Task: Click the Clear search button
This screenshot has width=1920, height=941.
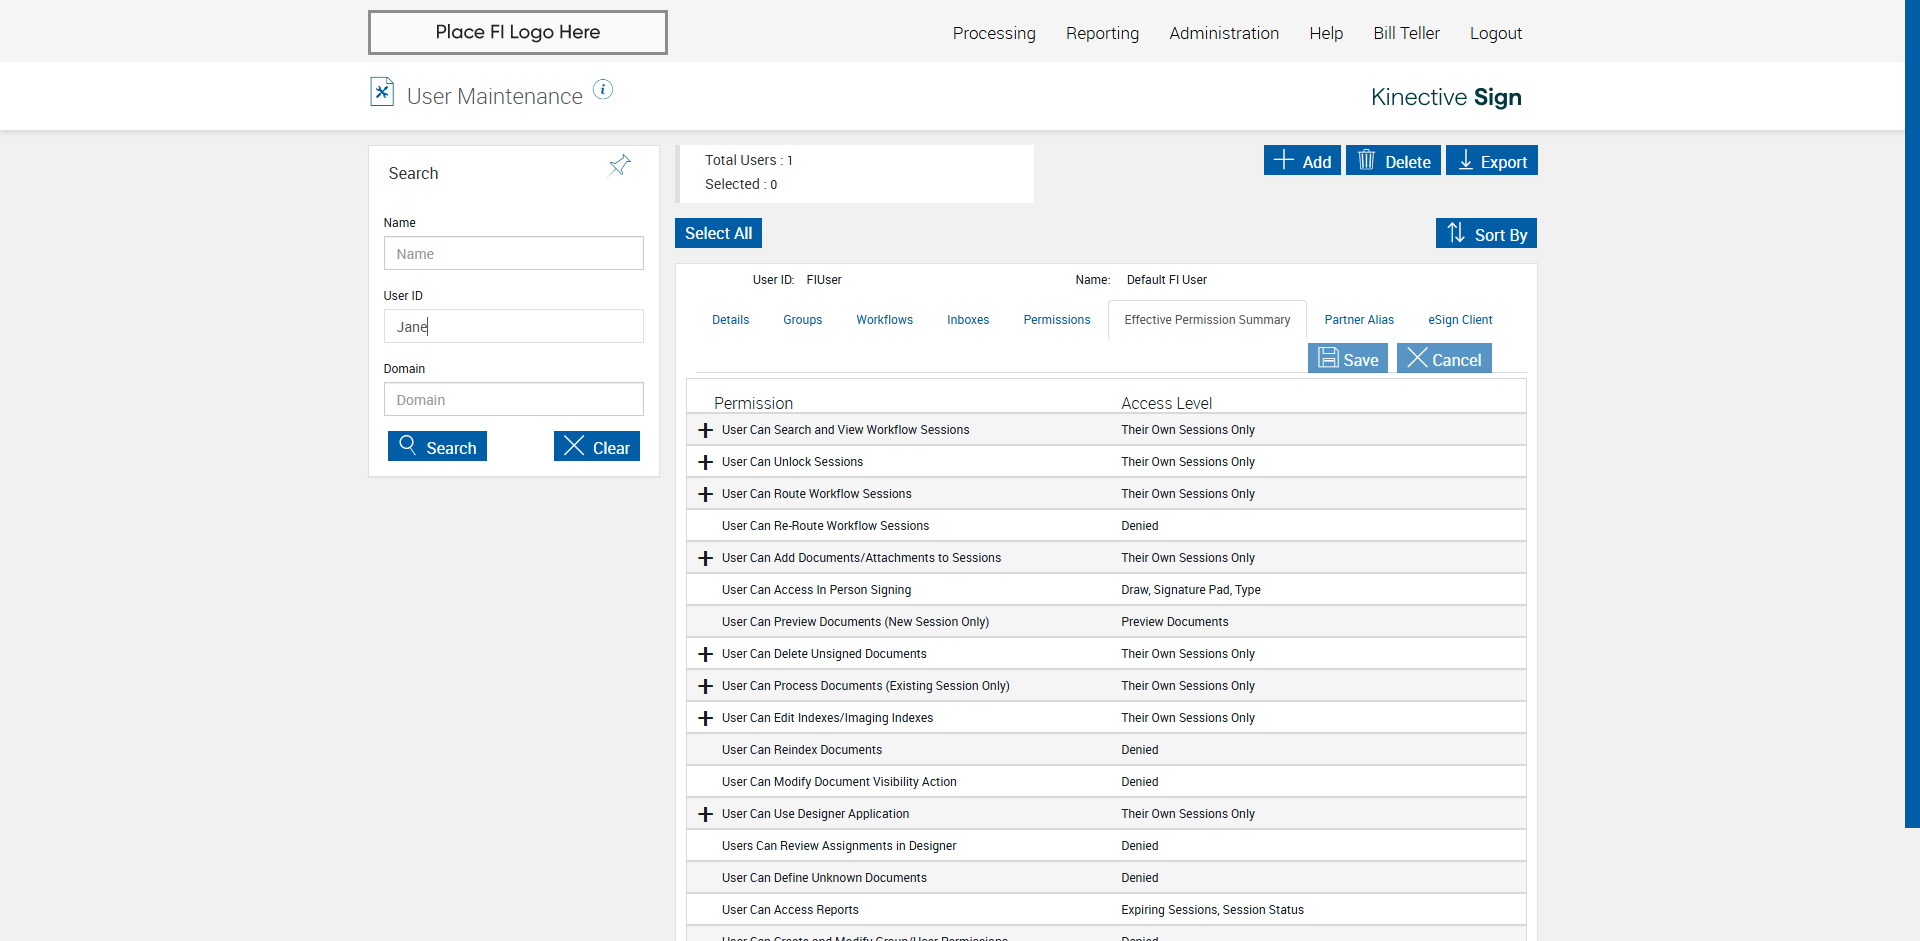Action: pos(597,446)
